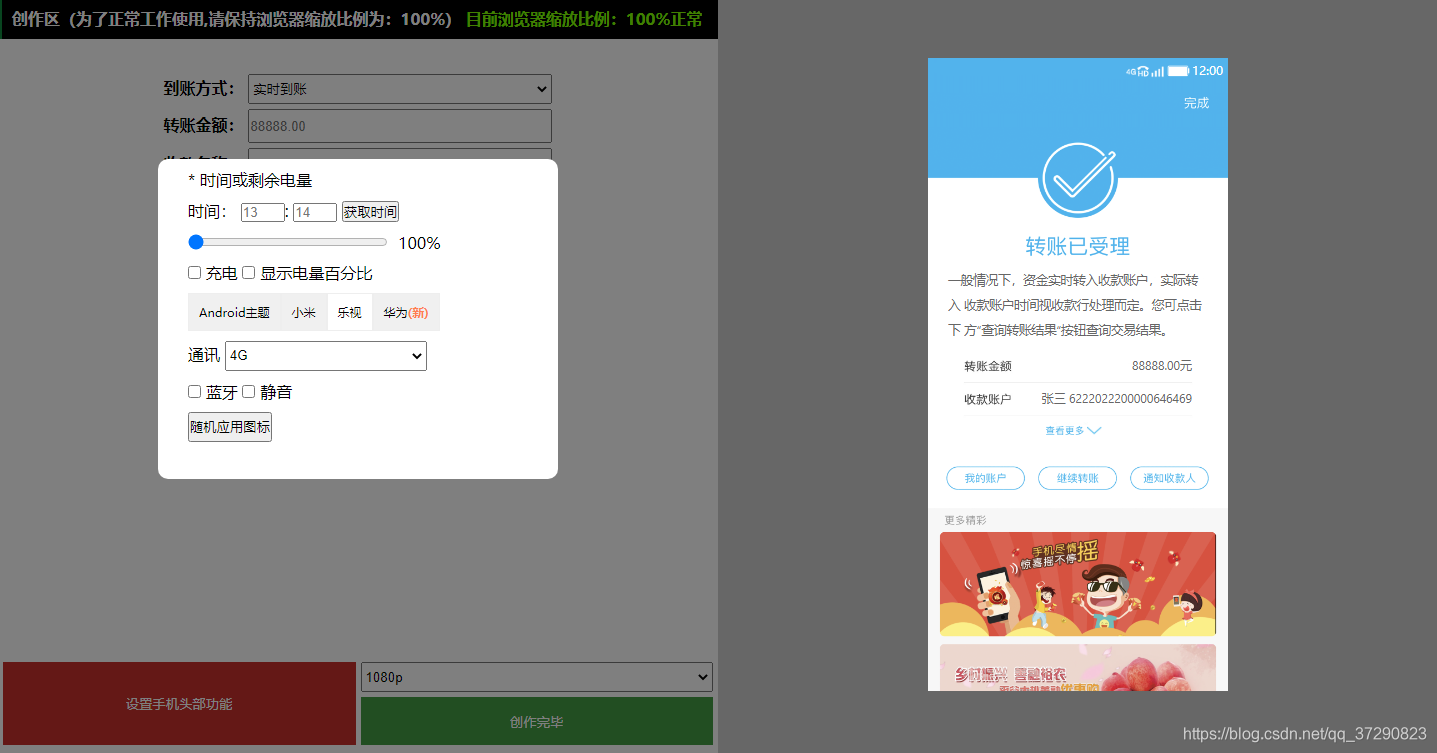Click the peach promo banner at bottom

(1078, 667)
